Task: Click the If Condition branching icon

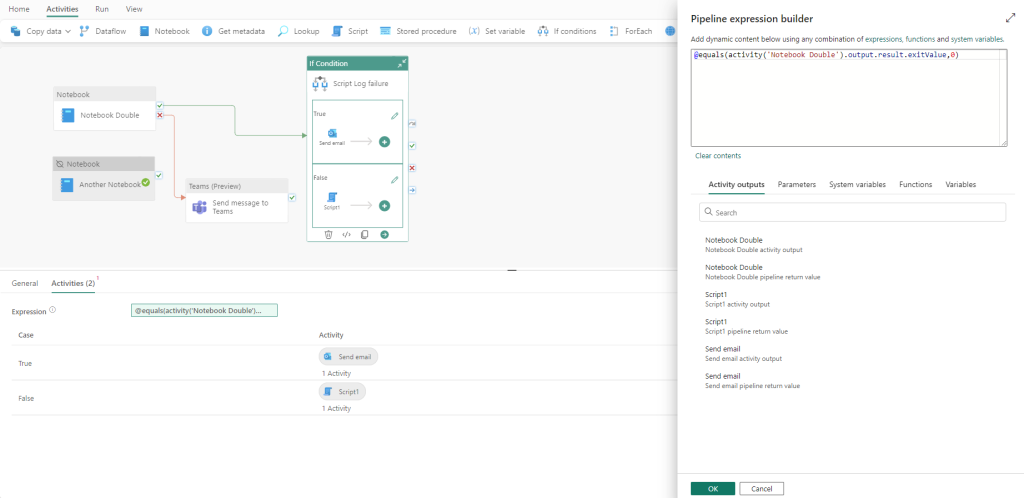Action: pos(320,84)
